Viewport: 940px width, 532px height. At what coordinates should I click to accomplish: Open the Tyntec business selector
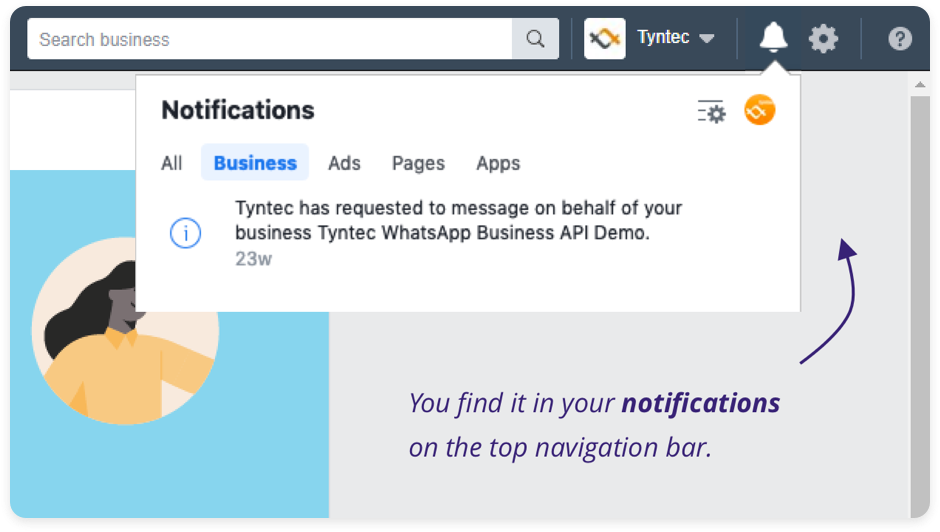pos(650,39)
